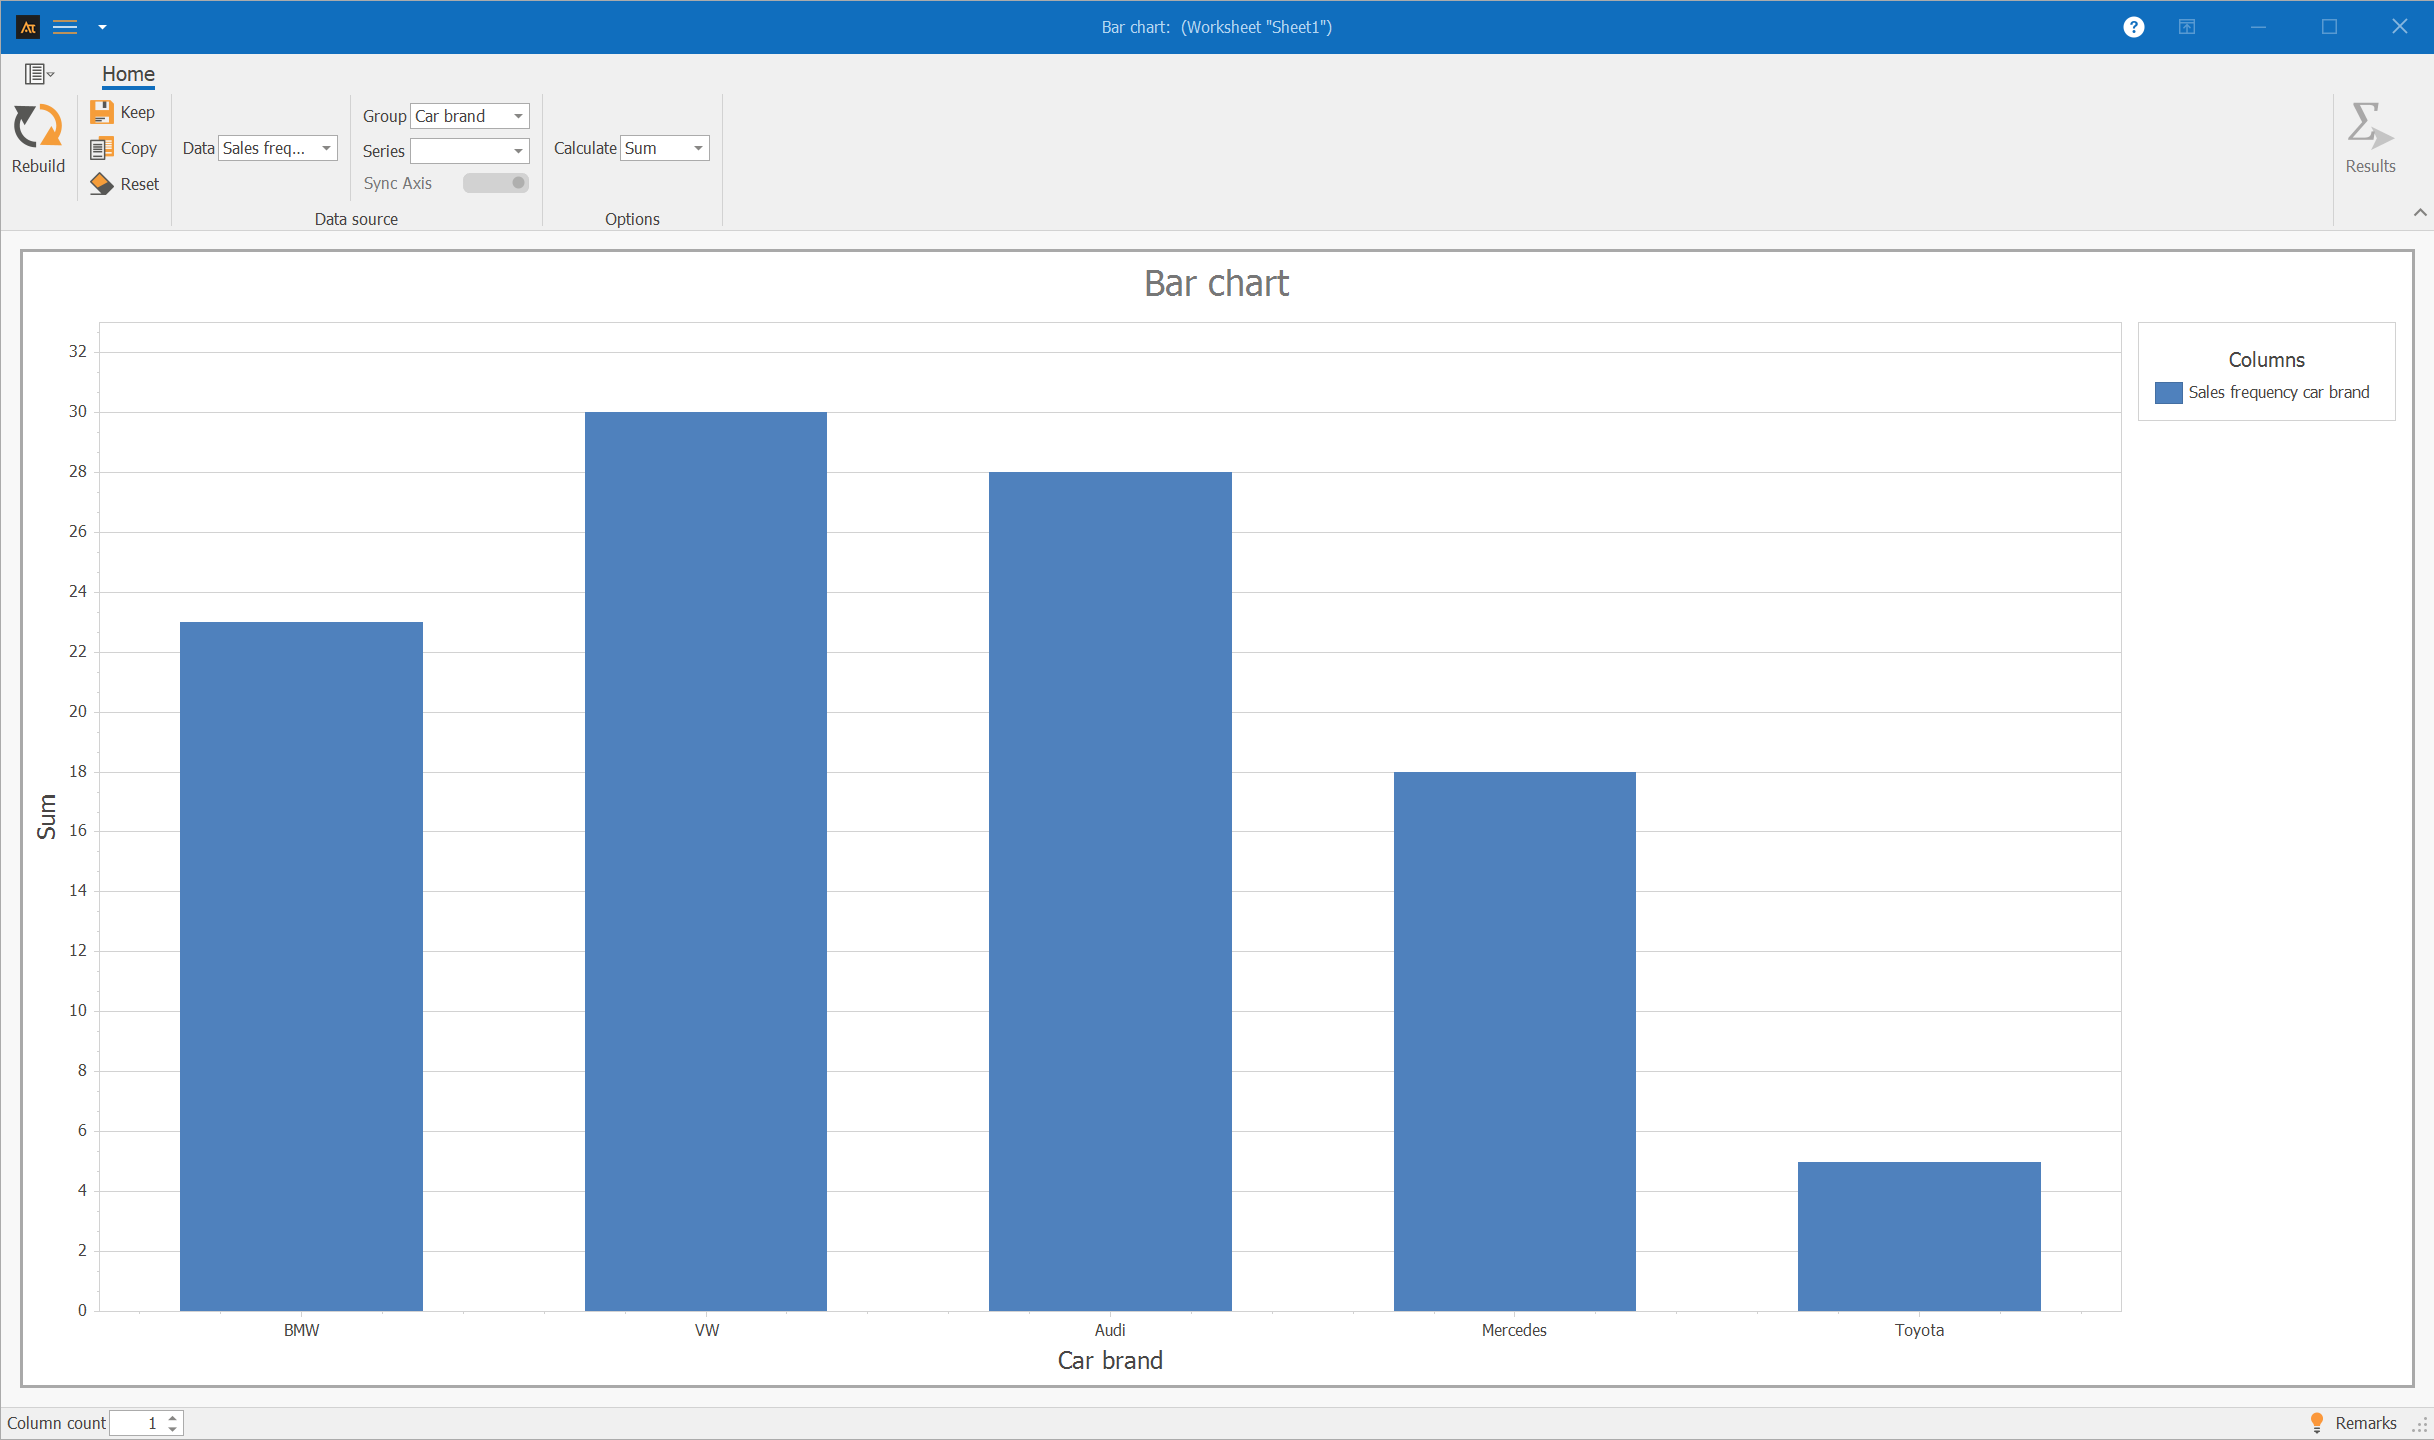Click the Reset eraser icon
The width and height of the screenshot is (2434, 1440).
coord(102,184)
